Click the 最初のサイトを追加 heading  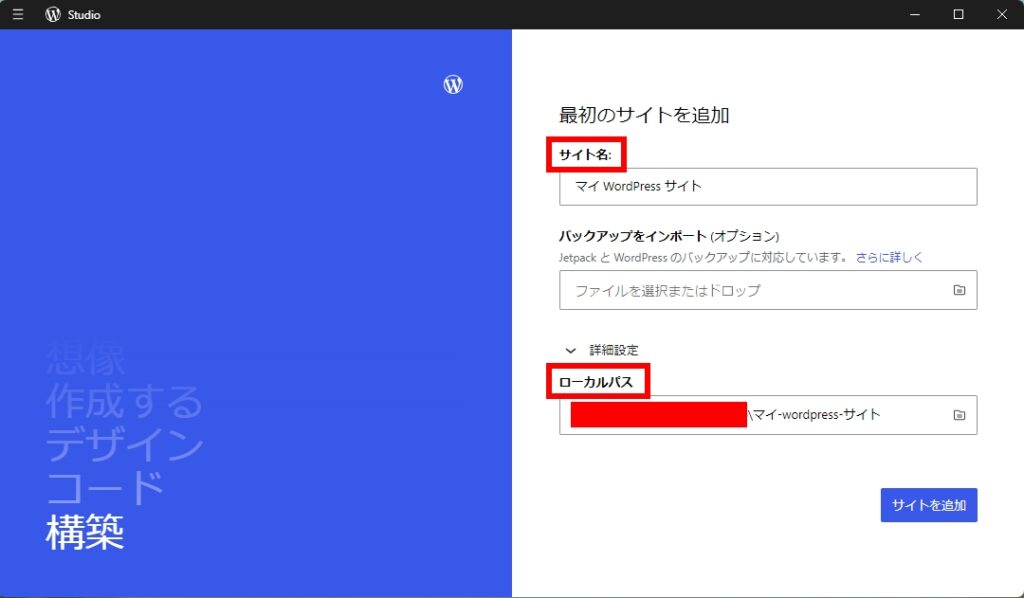[644, 115]
